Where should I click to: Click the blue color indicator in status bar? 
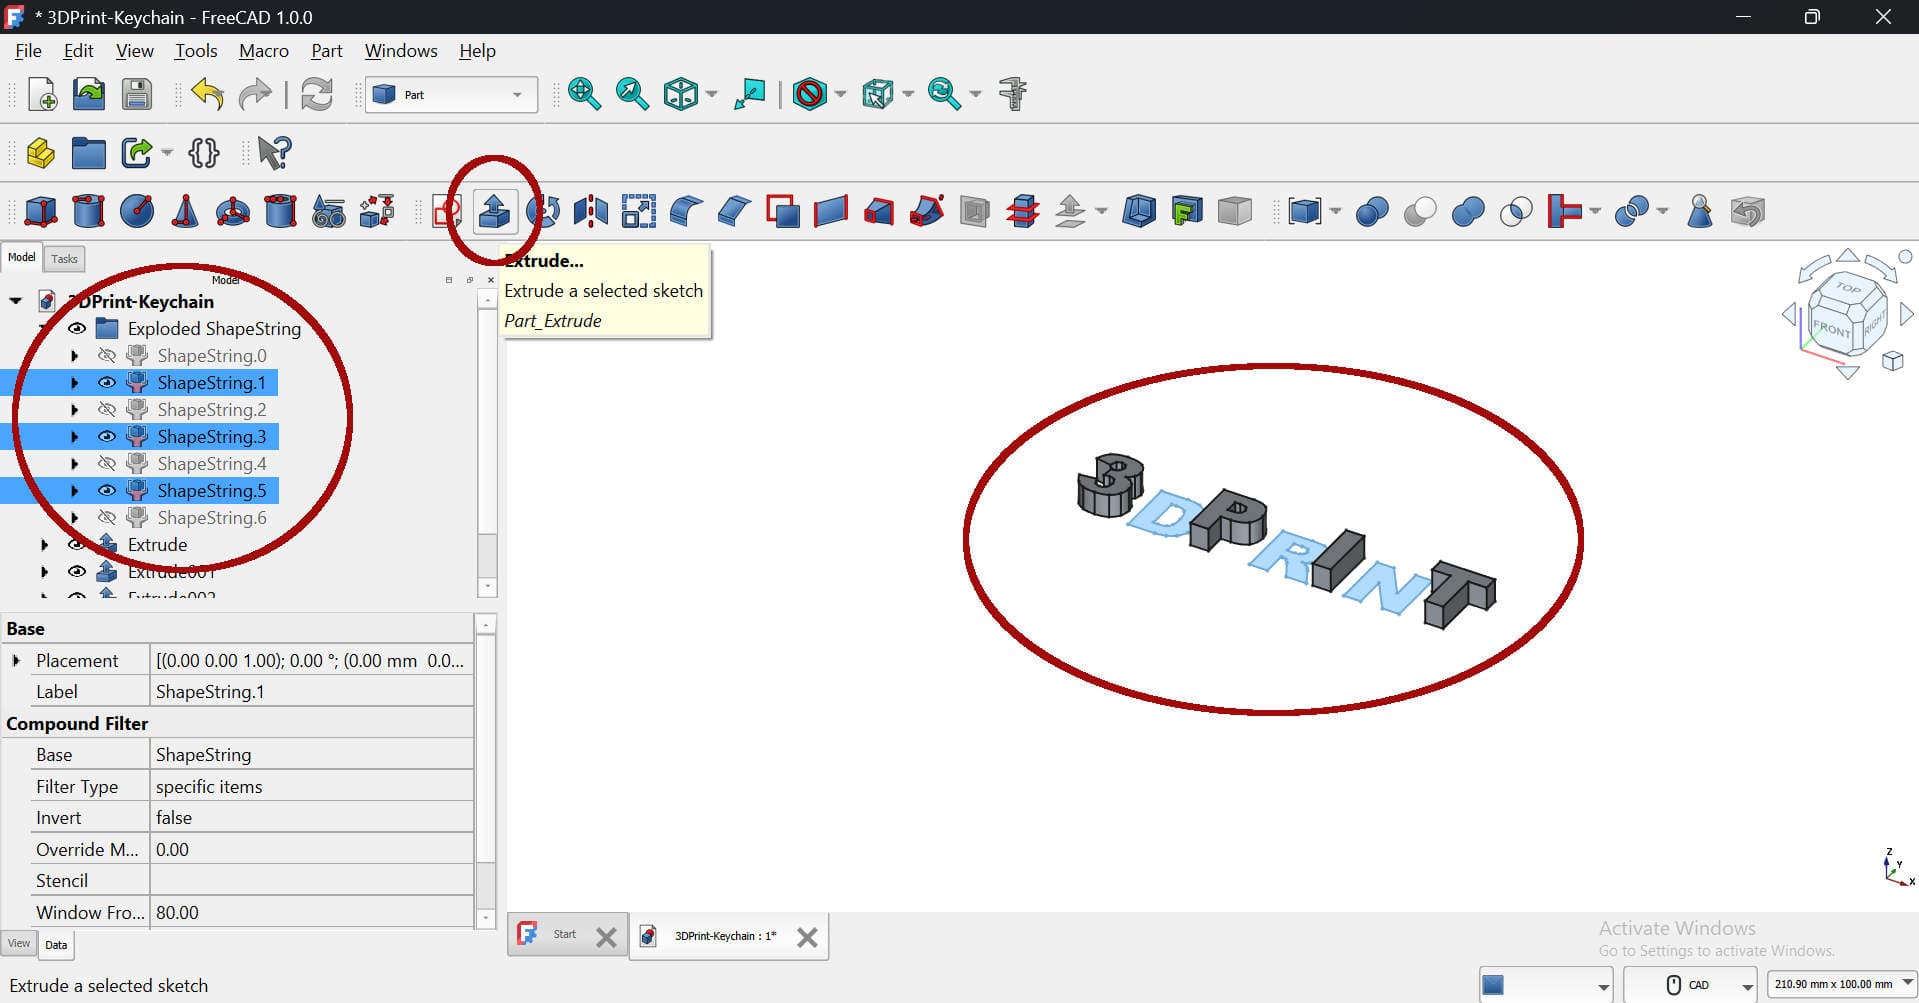(1493, 985)
